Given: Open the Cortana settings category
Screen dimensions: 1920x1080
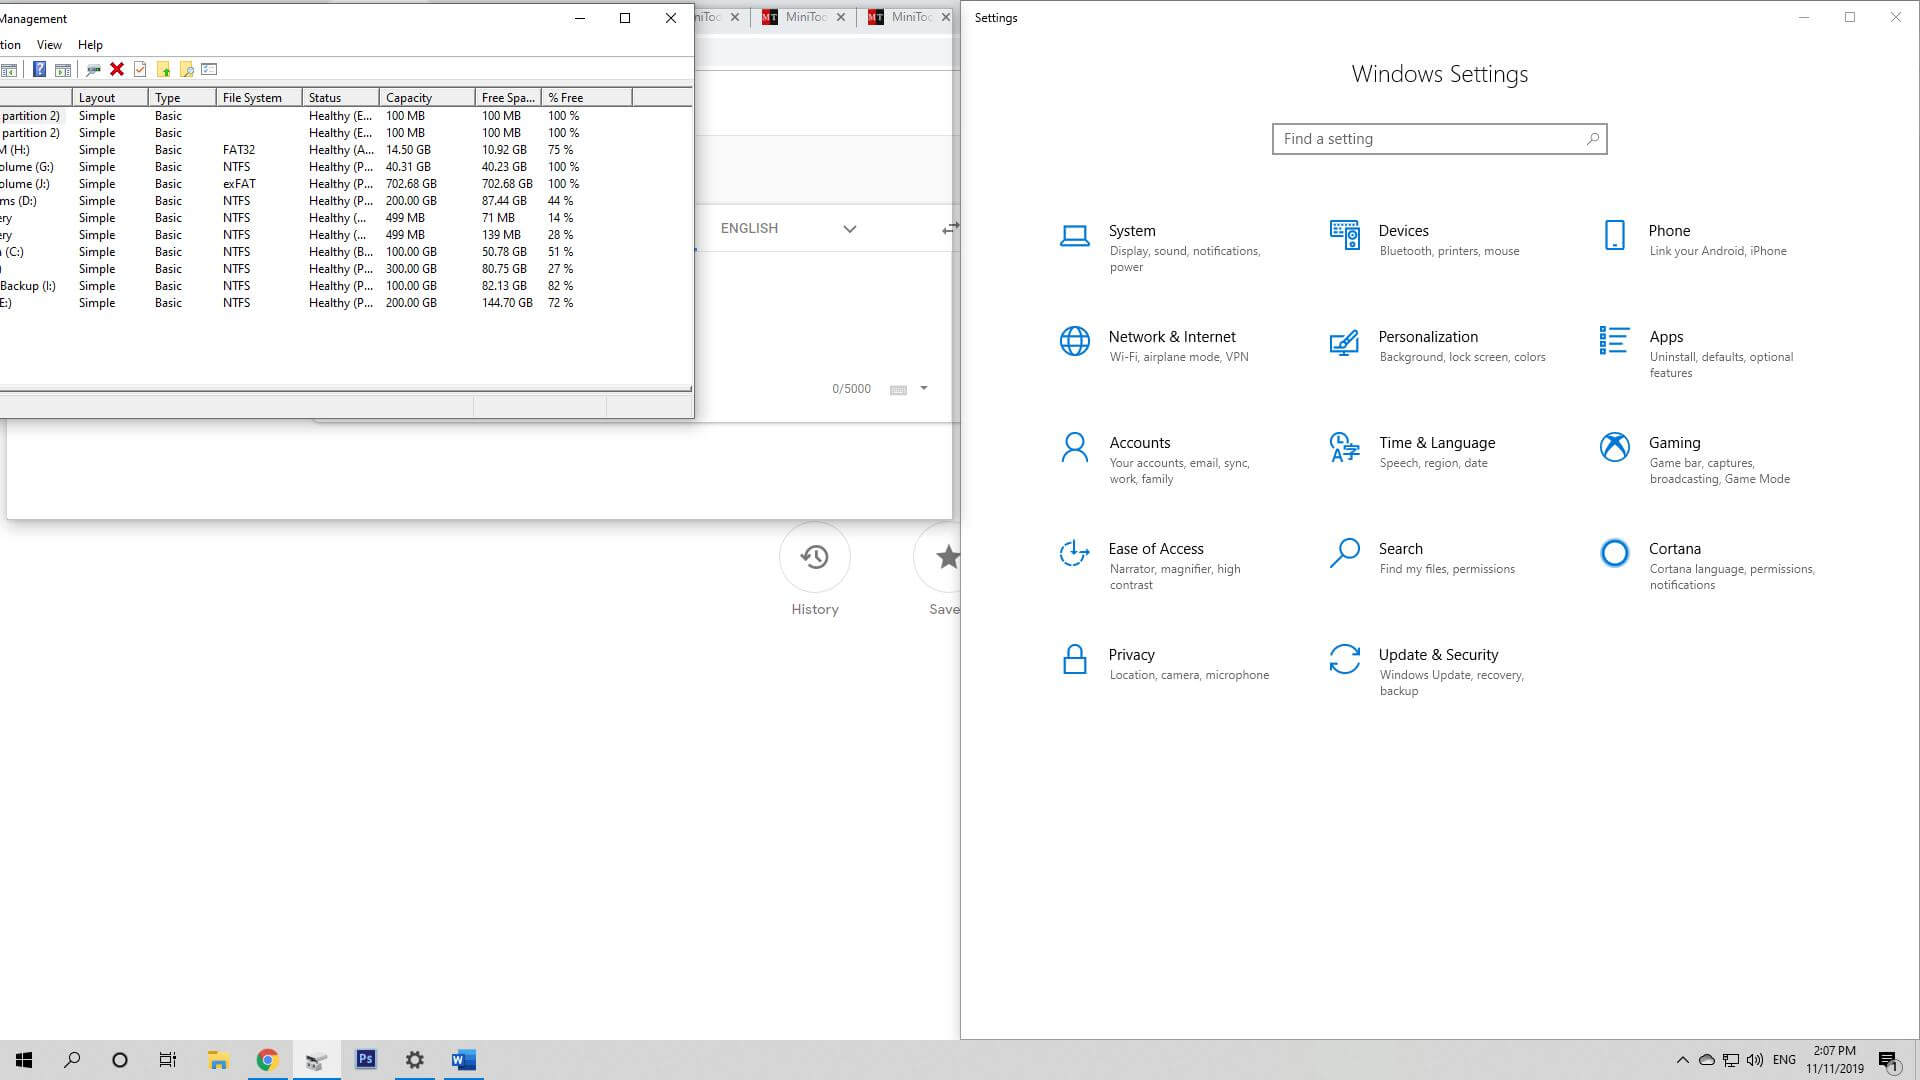Looking at the screenshot, I should pyautogui.click(x=1706, y=566).
